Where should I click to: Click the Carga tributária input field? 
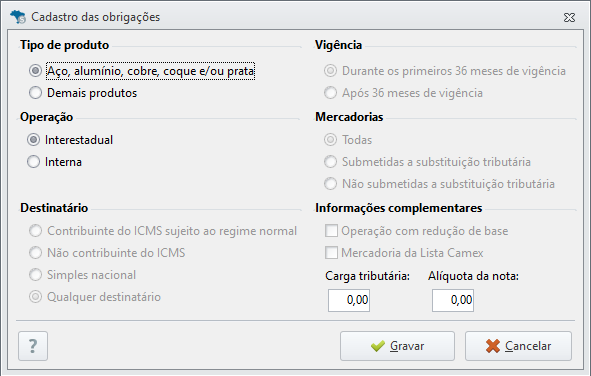[x=349, y=300]
